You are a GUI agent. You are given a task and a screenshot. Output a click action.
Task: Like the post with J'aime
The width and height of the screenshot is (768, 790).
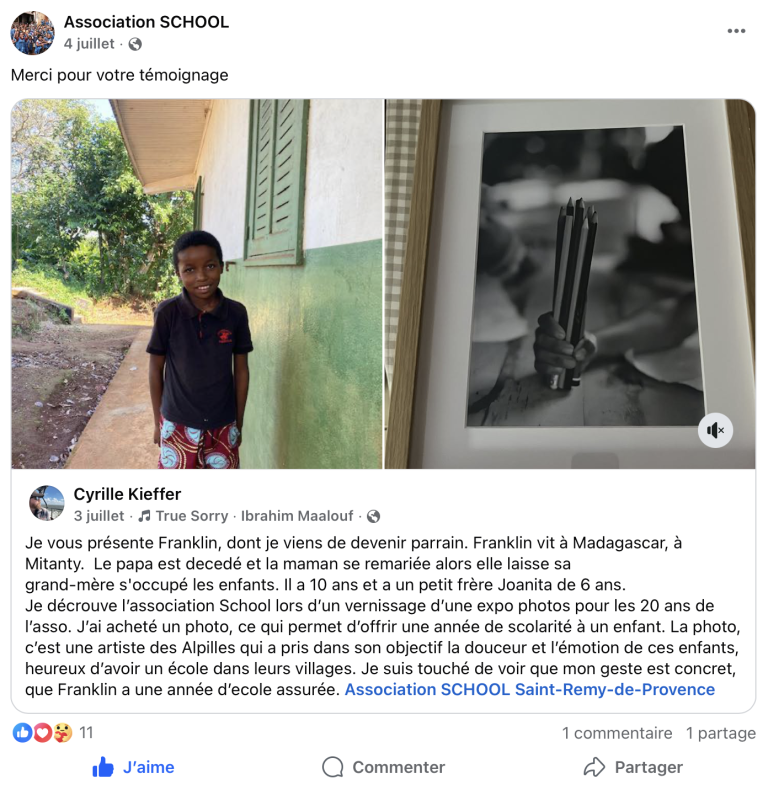[133, 767]
